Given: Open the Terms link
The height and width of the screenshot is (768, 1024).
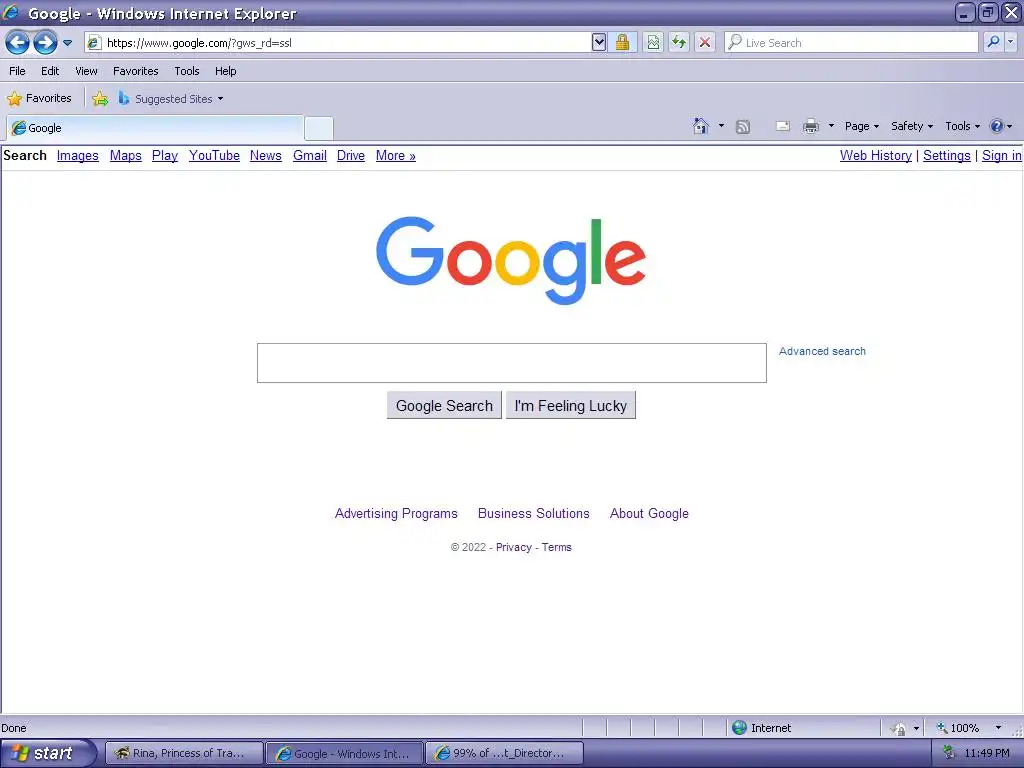Looking at the screenshot, I should [x=556, y=547].
